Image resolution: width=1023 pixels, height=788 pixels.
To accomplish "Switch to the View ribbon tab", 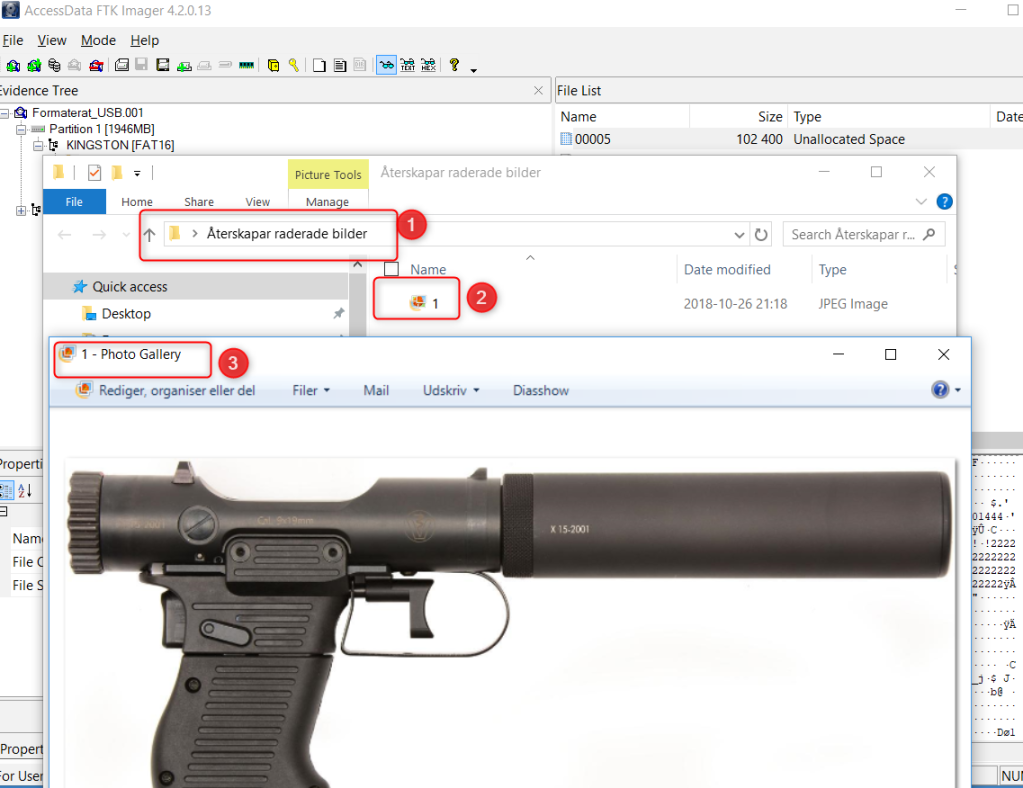I will (x=258, y=202).
